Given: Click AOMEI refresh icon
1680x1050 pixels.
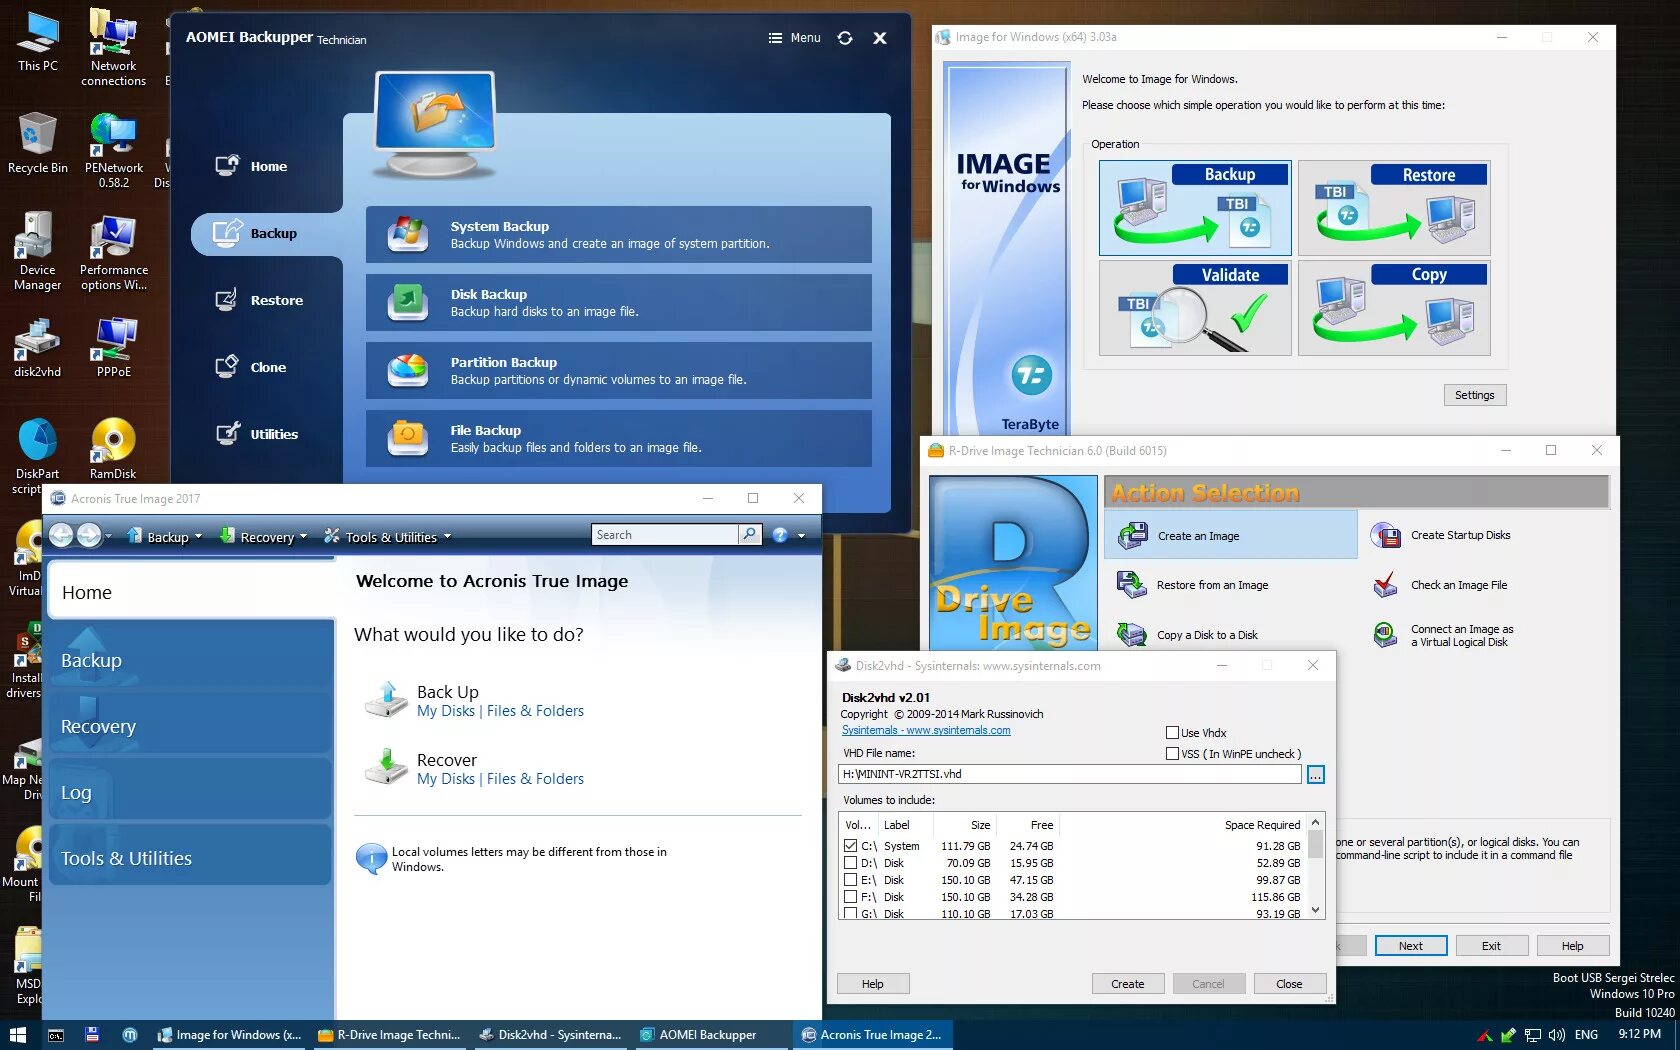Looking at the screenshot, I should coord(845,38).
